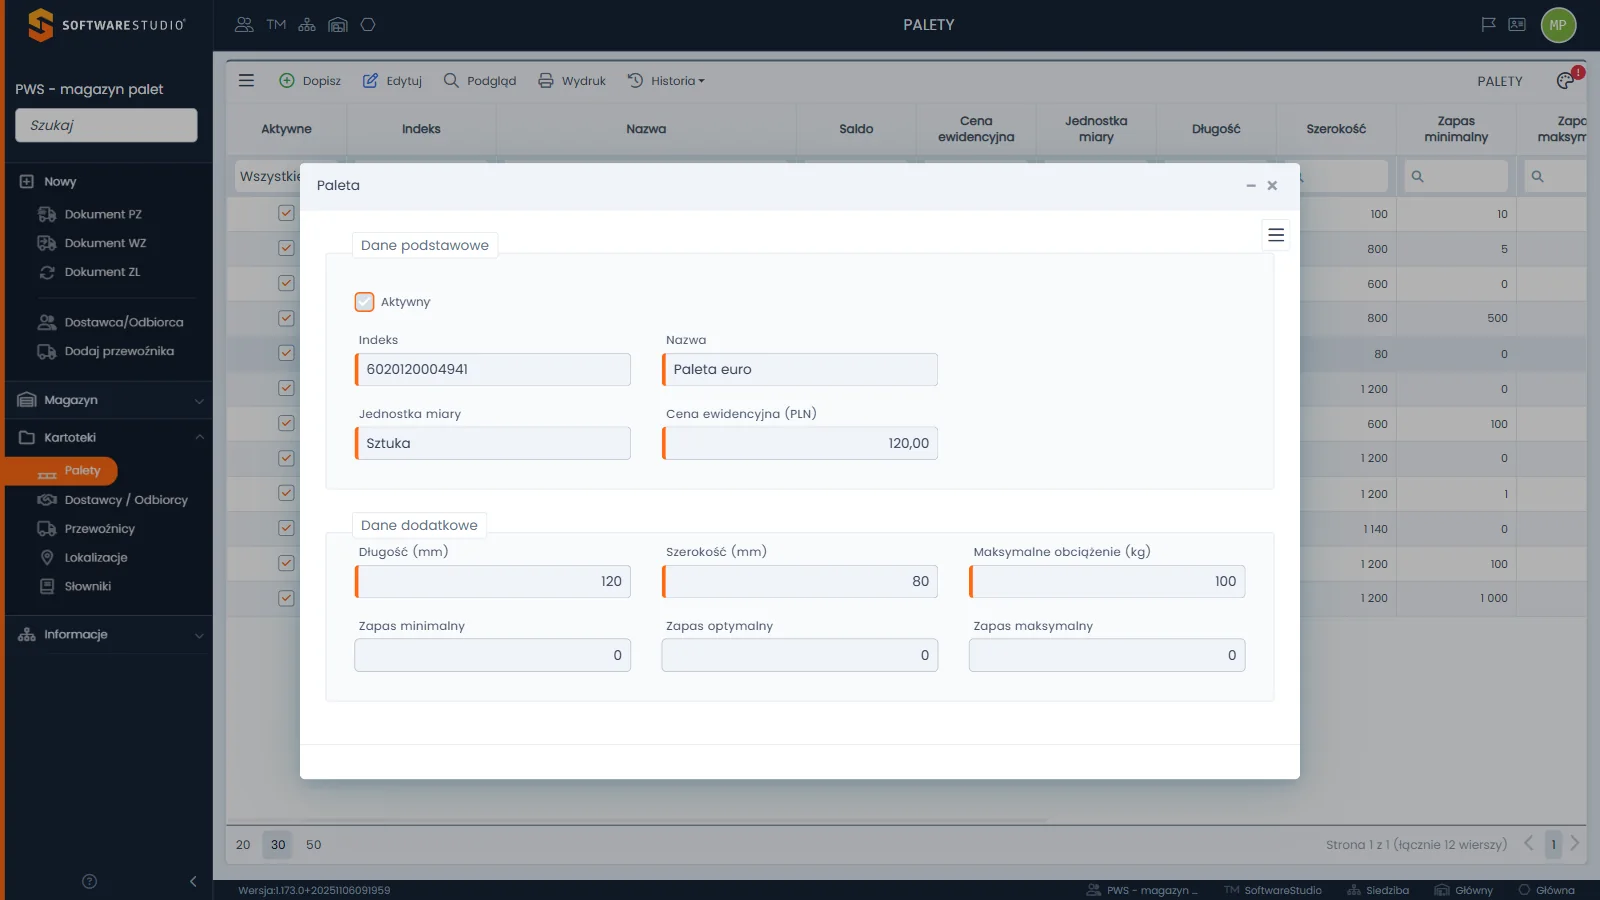Toggle Aktywne checkbox in row with 1 140

tap(286, 528)
